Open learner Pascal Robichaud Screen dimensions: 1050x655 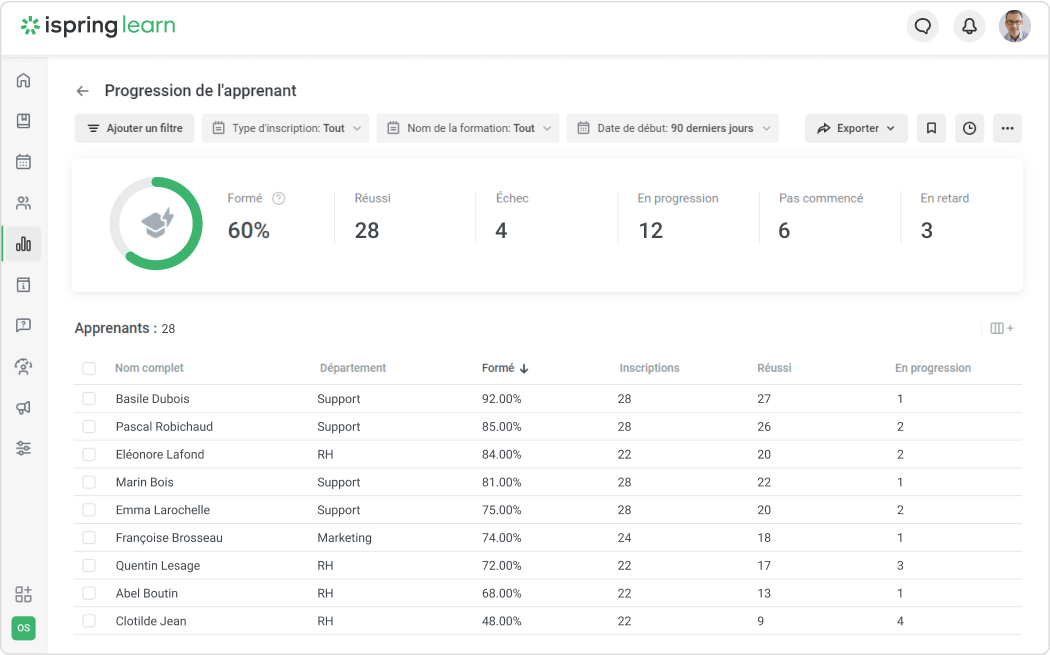[x=164, y=427]
